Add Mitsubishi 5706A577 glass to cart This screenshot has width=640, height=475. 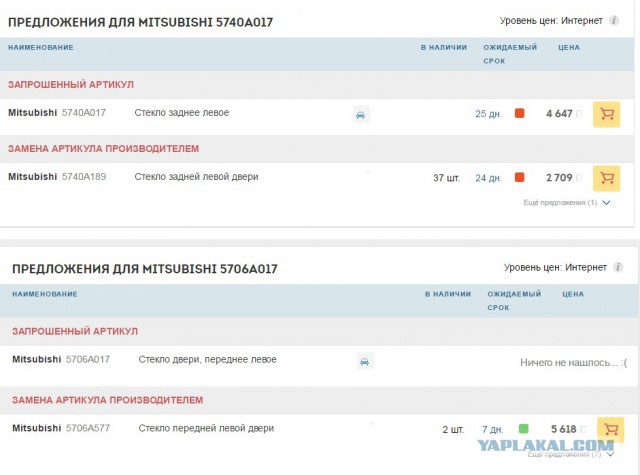(x=611, y=429)
